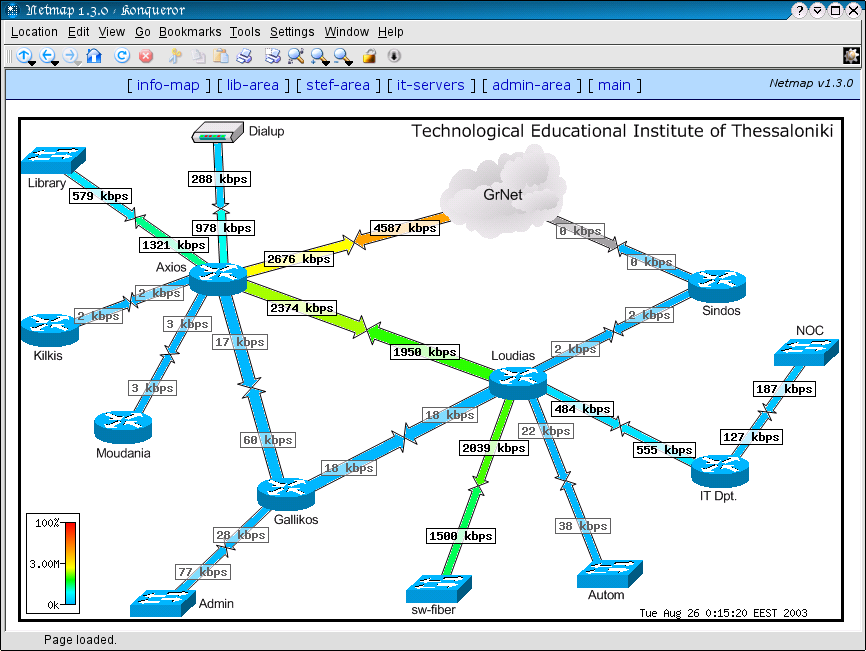Image resolution: width=866 pixels, height=651 pixels.
Task: Click the 4587 kbps link label
Action: (x=405, y=228)
